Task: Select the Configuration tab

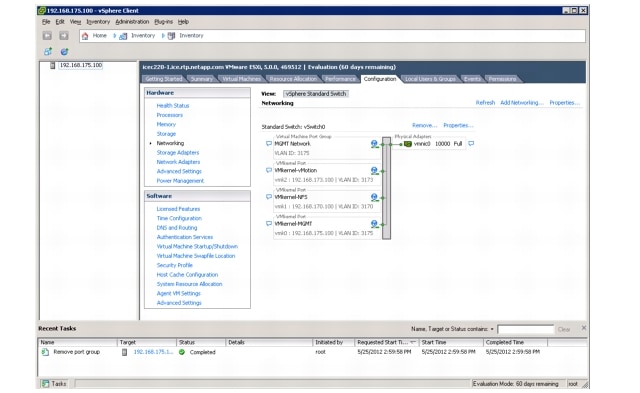Action: (x=380, y=79)
